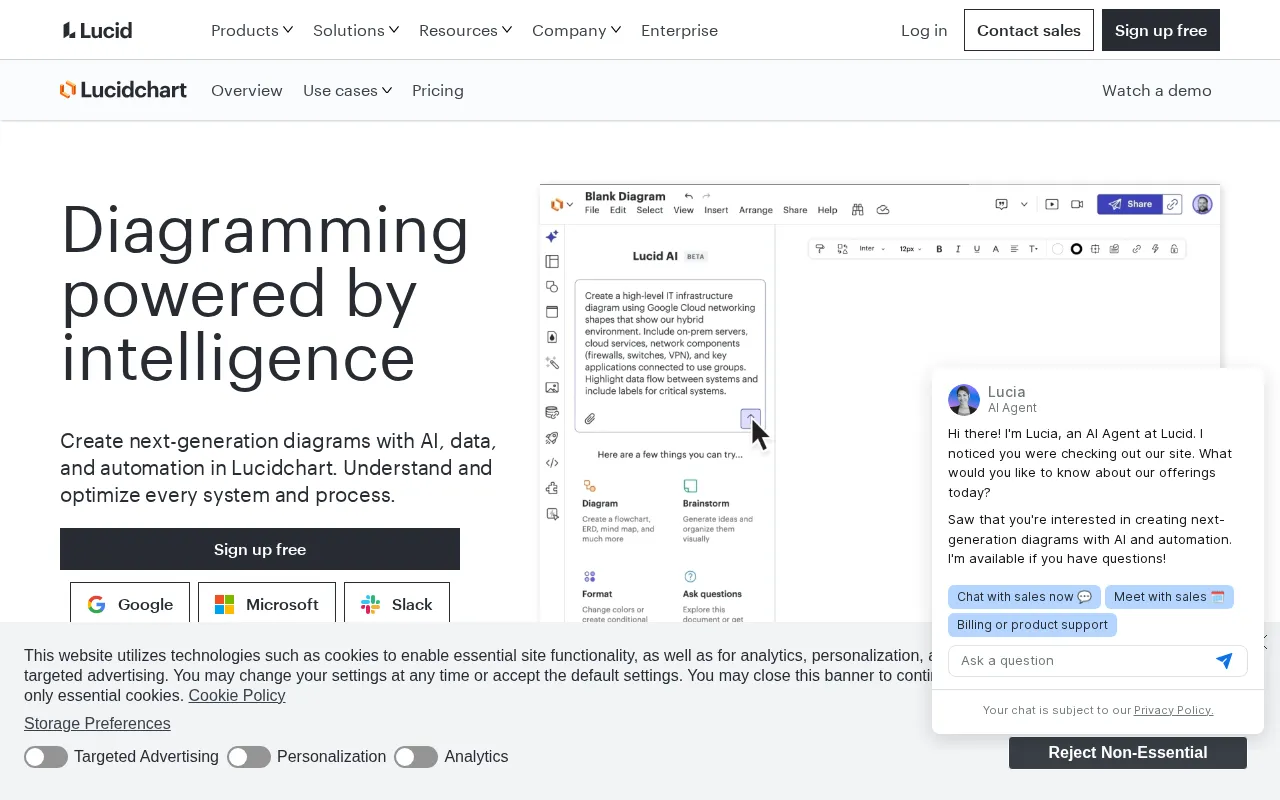Image resolution: width=1280 pixels, height=800 pixels.
Task: Select the Meet with sales option
Action: pos(1169,597)
